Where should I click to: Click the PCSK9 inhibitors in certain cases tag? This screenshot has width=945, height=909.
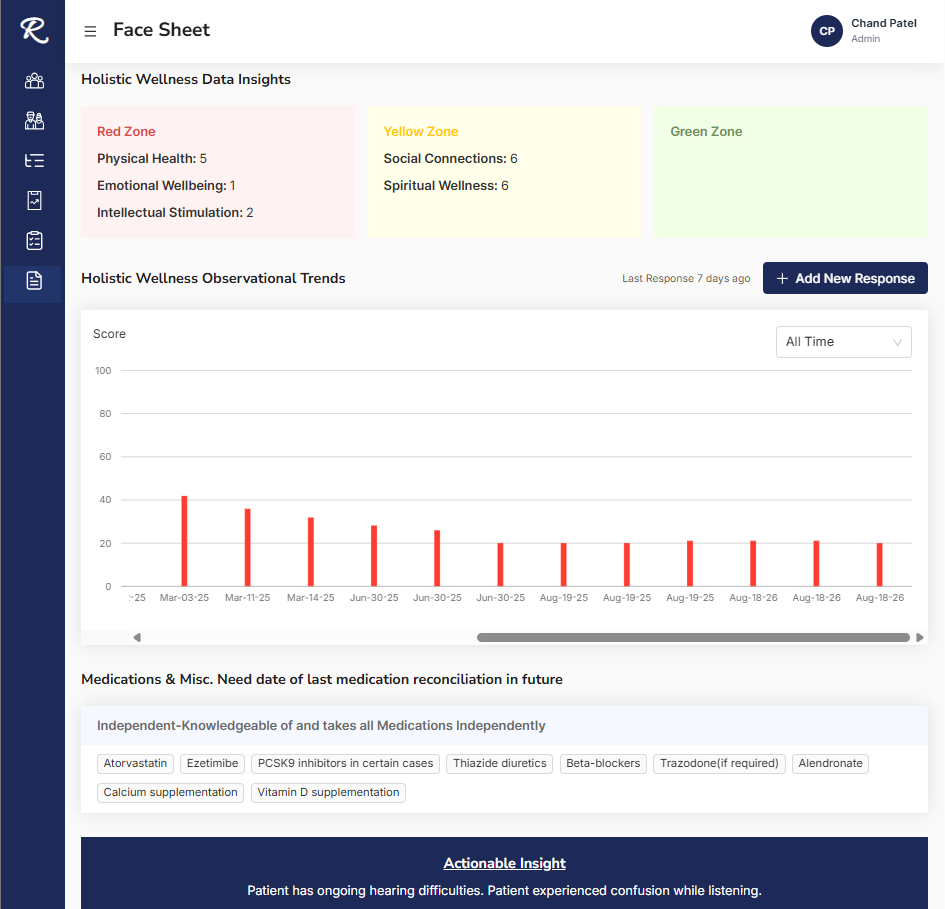click(345, 763)
